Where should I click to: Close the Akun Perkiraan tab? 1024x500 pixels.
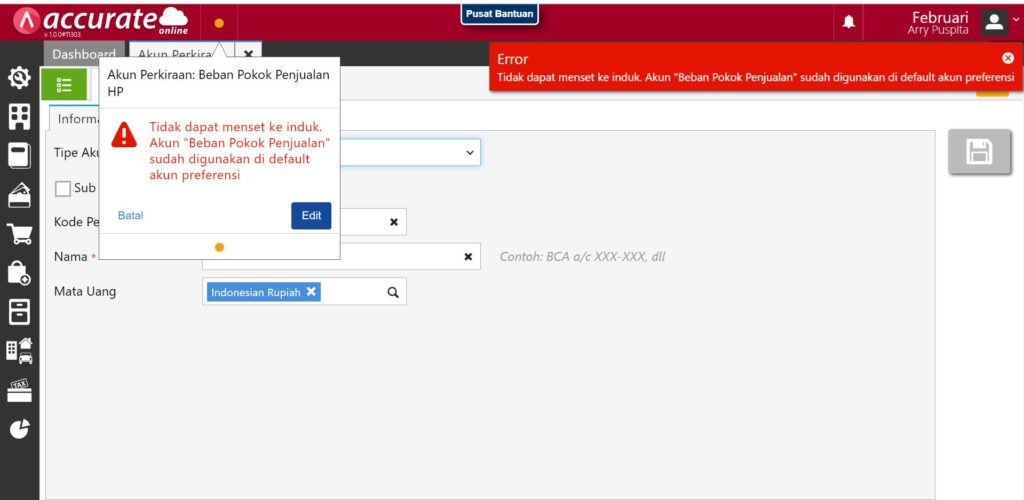click(x=248, y=54)
